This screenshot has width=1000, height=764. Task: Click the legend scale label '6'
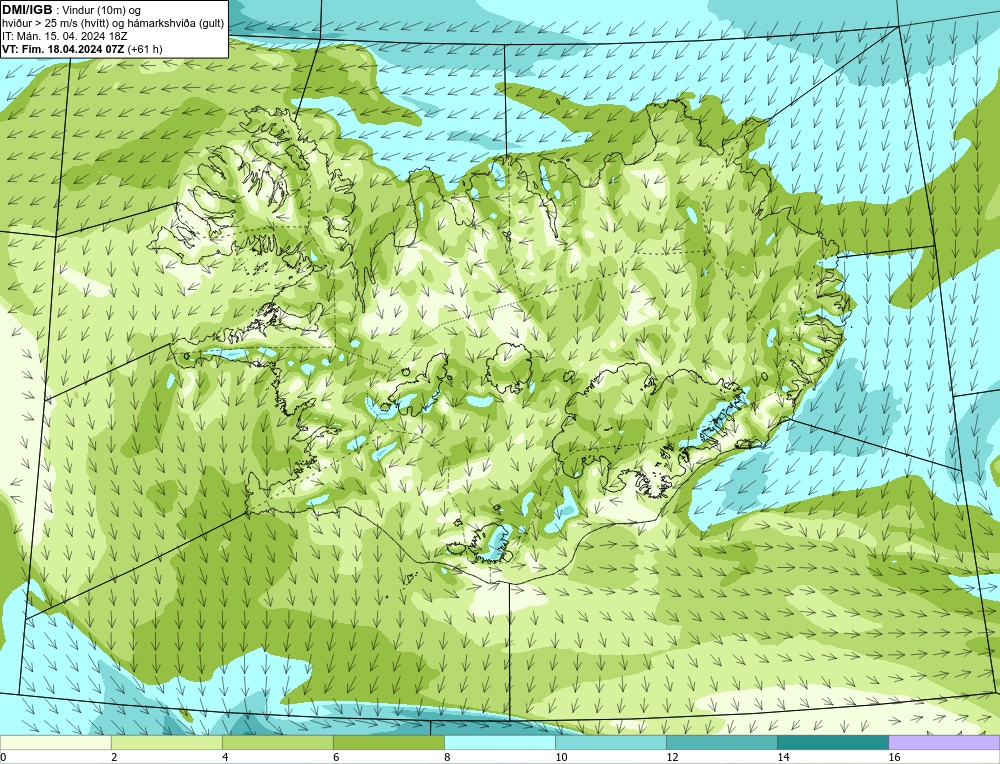pos(335,757)
